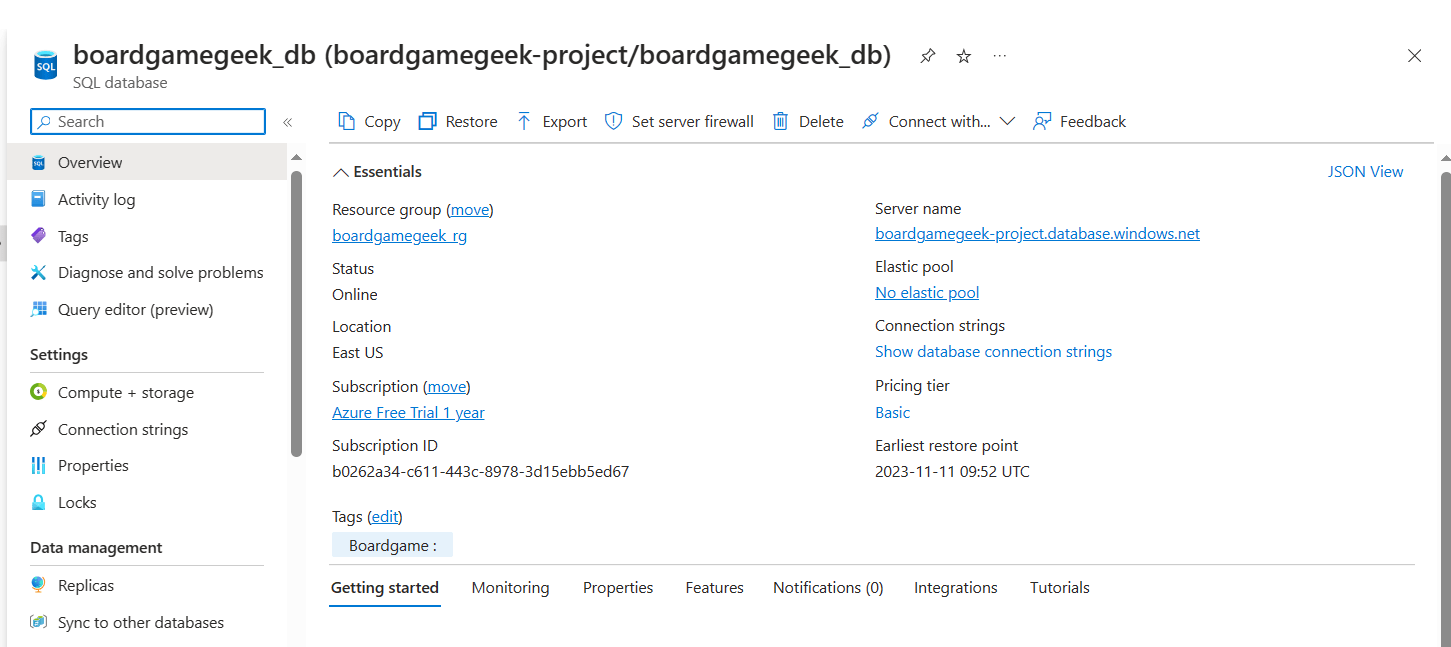Image resolution: width=1451 pixels, height=647 pixels.
Task: Click the Earliest restore point date value
Action: (952, 471)
